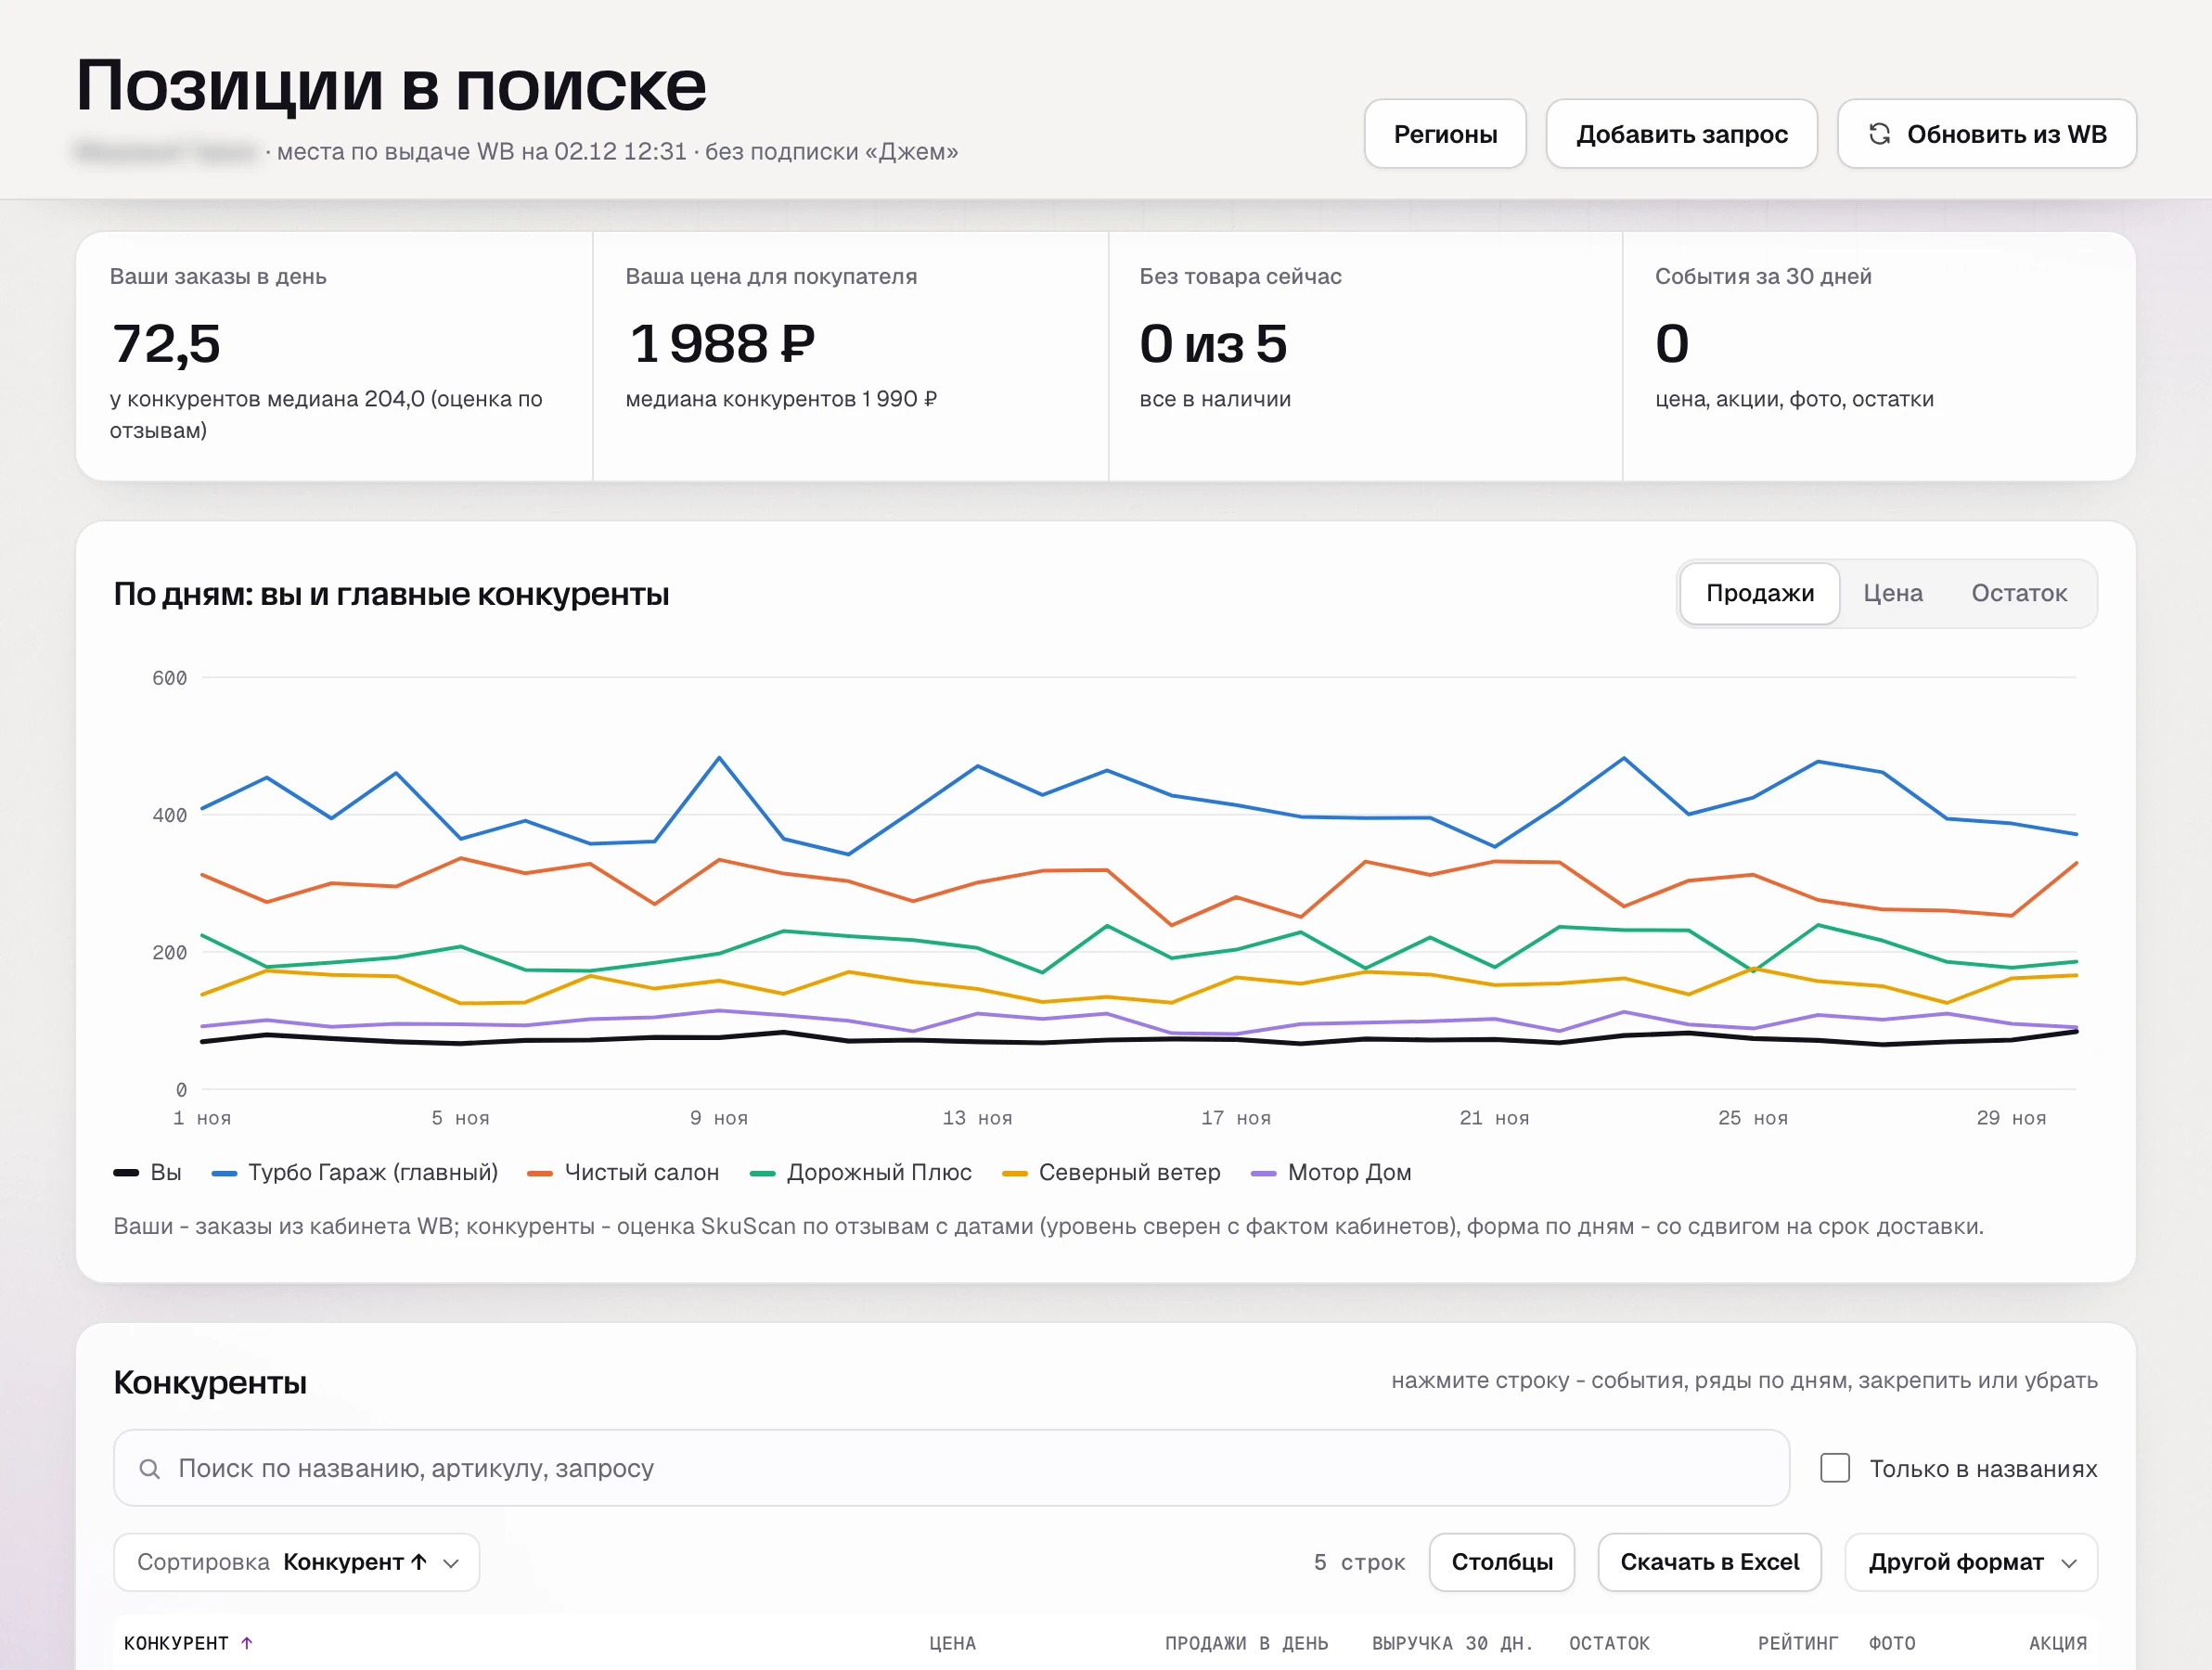Screen dimensions: 2212x1670
Task: Switch chart to Цена tab
Action: [1893, 593]
